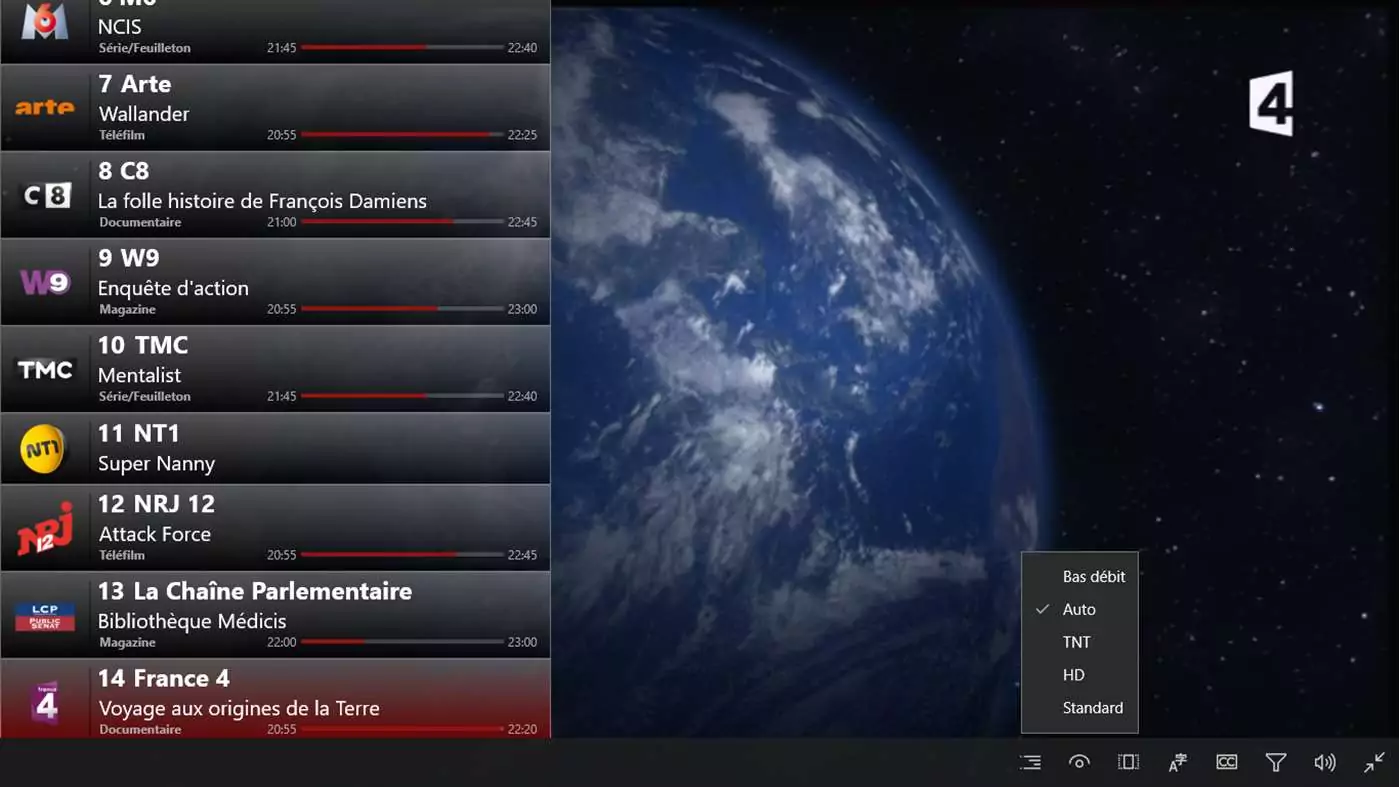Select Standard quality option
The height and width of the screenshot is (787, 1399).
1092,708
